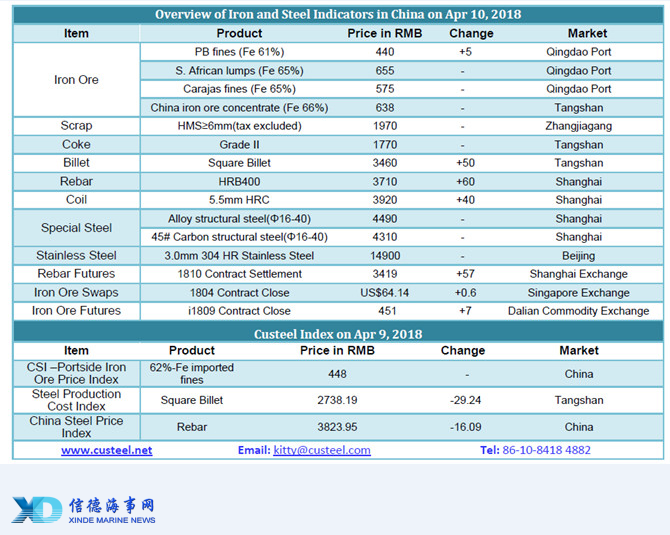Screen dimensions: 670x535
Task: Click the 'PB fines (Fe 61%)' product cell
Action: point(239,52)
